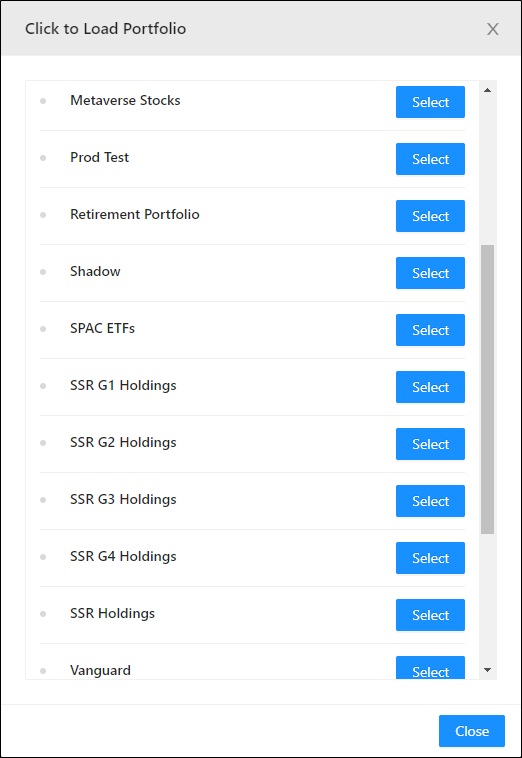Load the Retirement Portfolio via Select
Viewport: 522px width, 758px height.
[x=430, y=216]
